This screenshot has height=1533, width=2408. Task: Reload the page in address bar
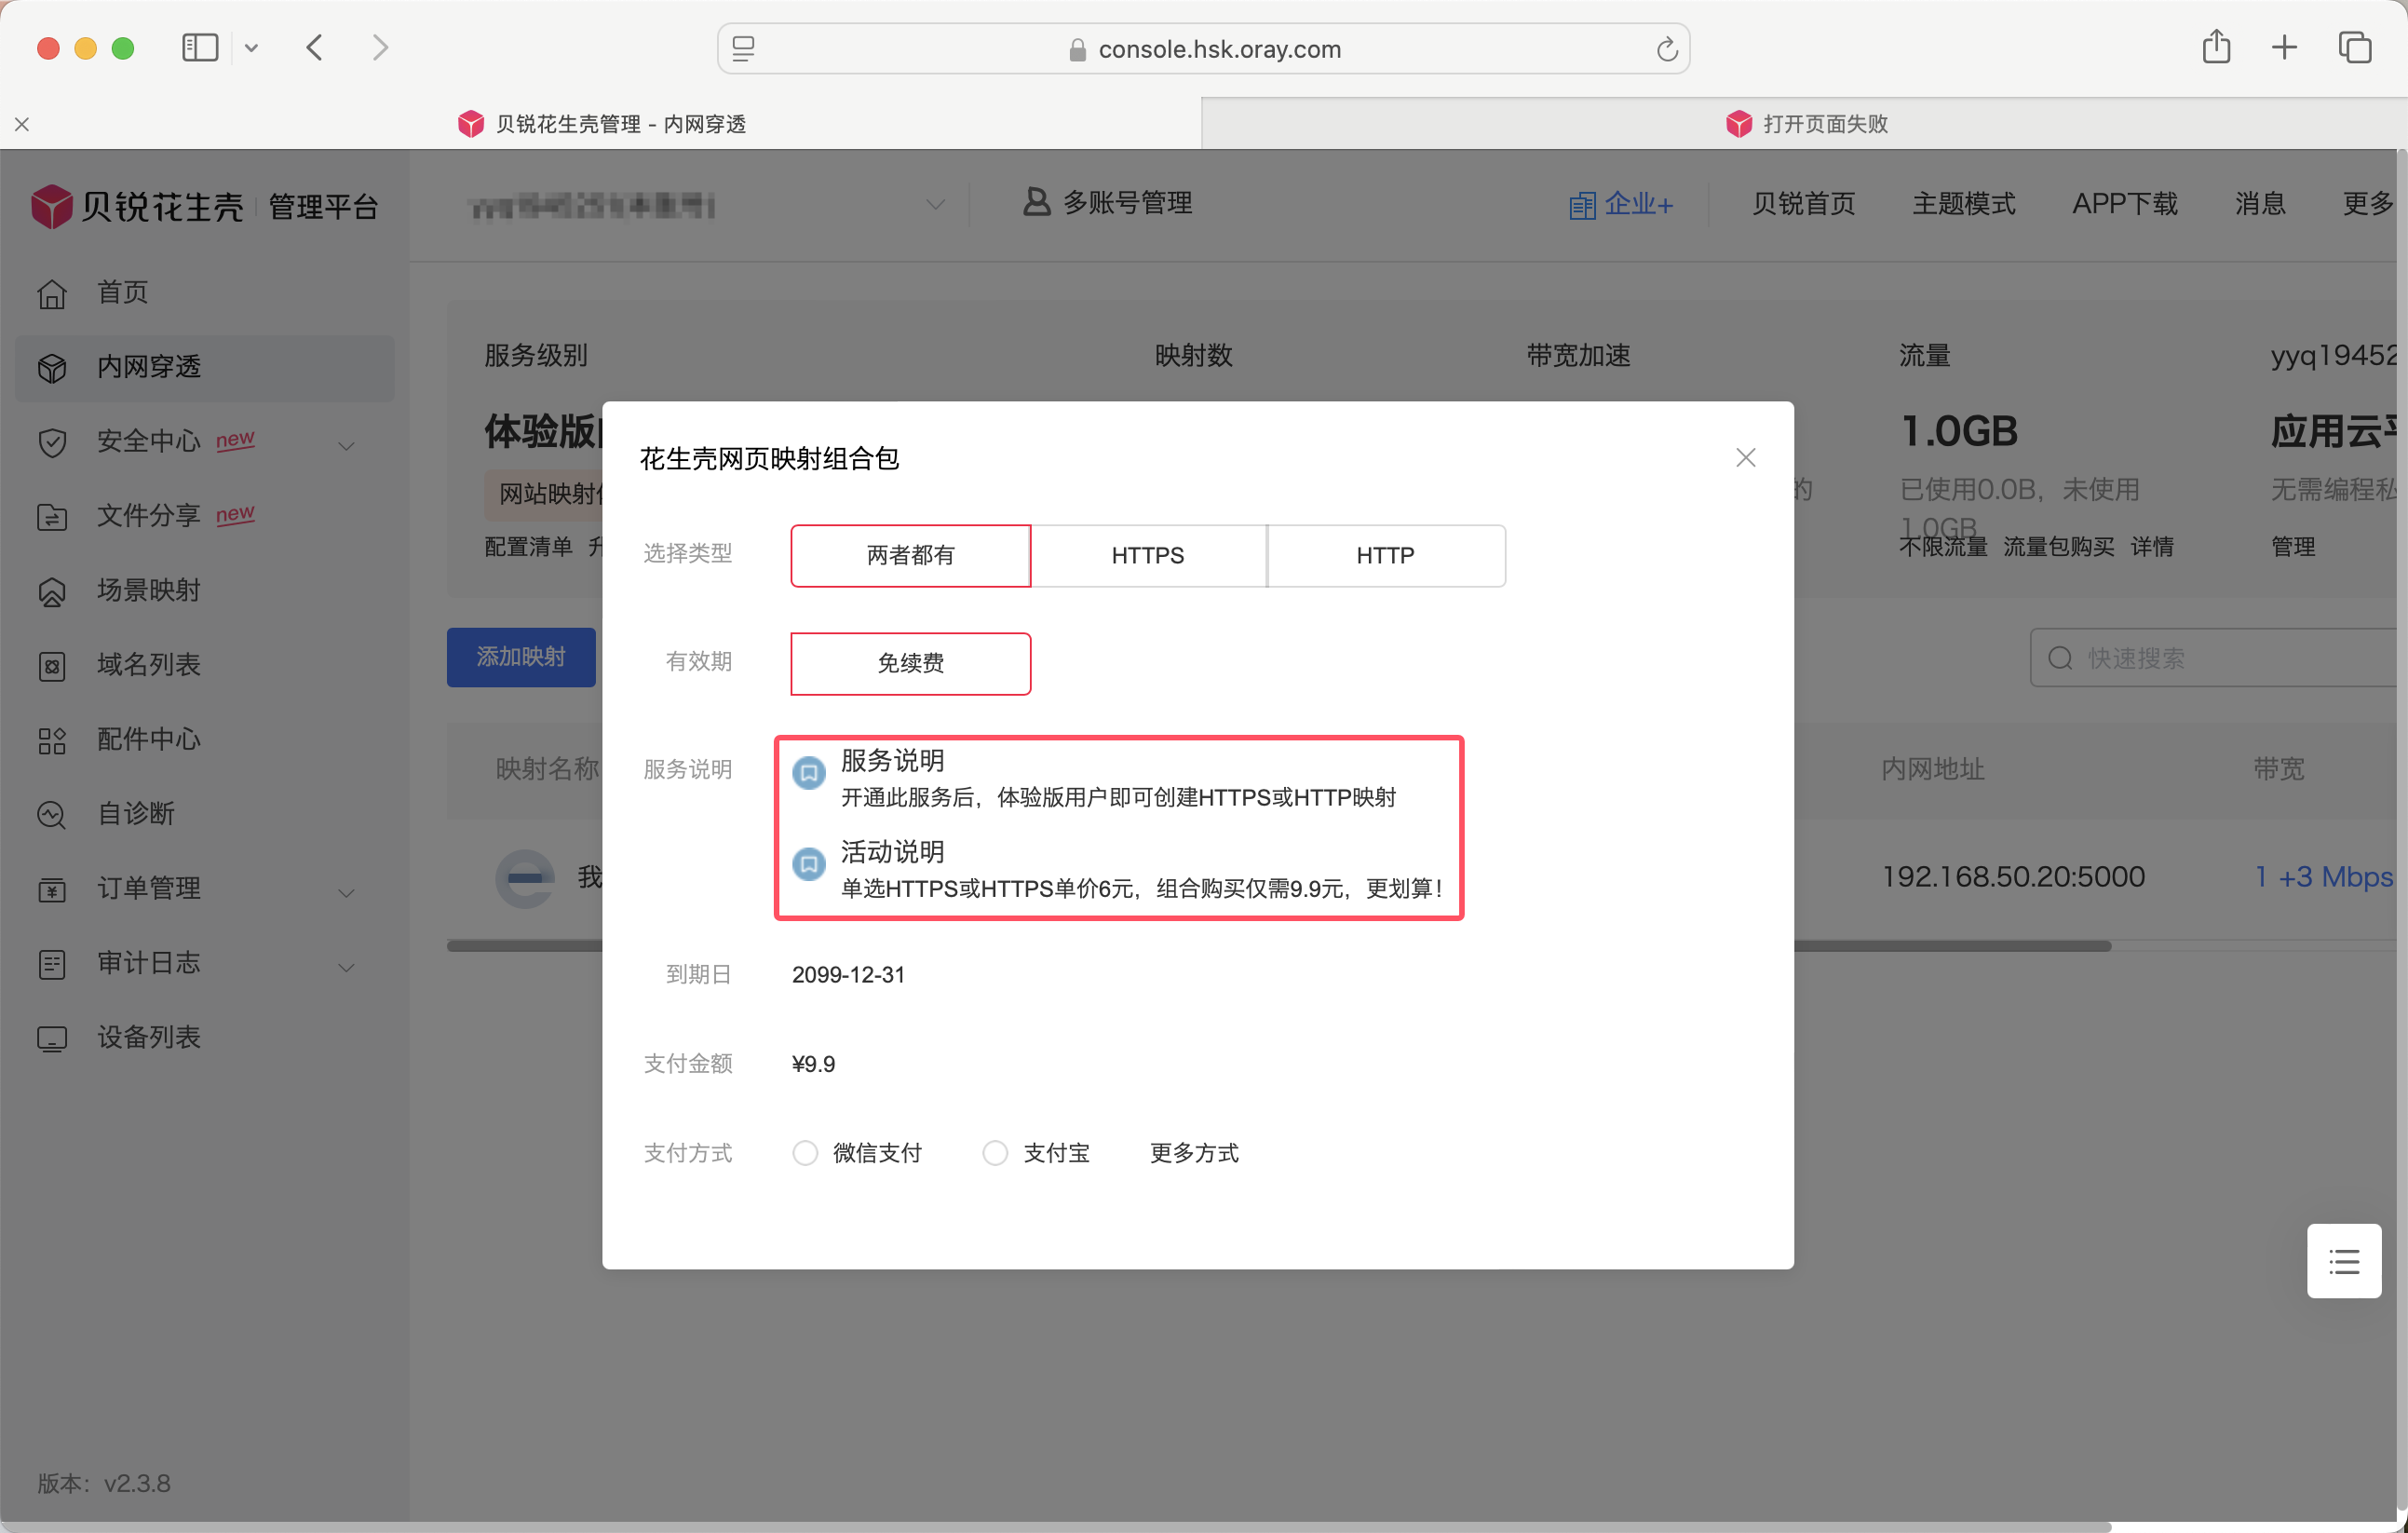1666,49
